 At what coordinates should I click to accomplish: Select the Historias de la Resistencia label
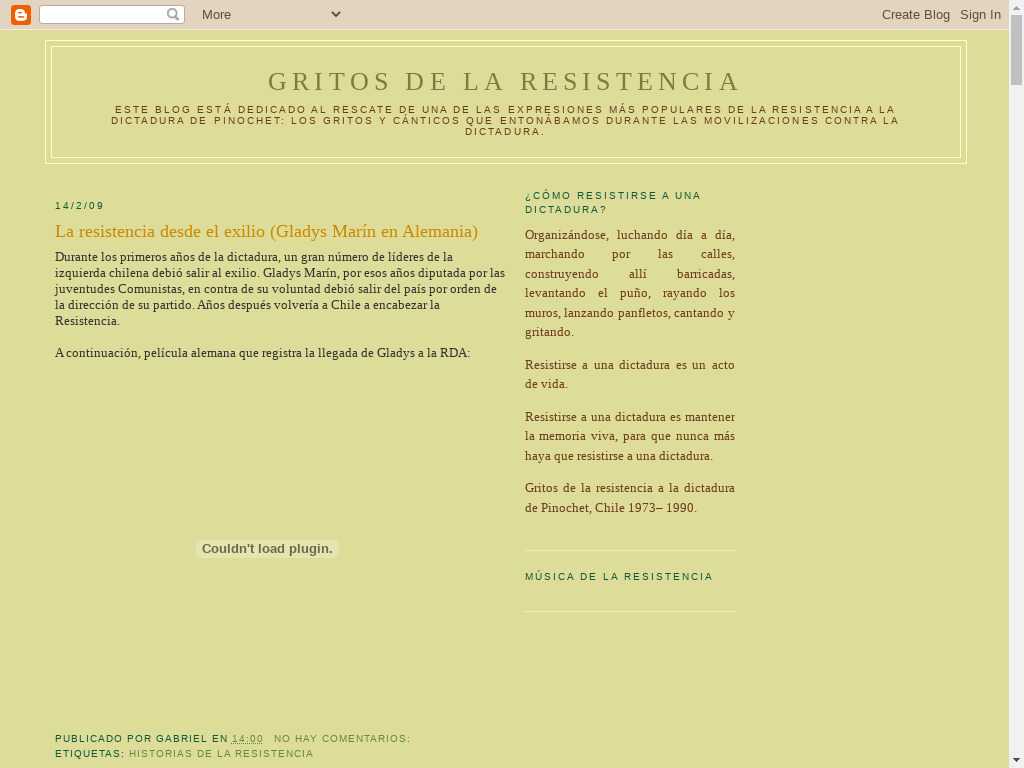pos(221,754)
